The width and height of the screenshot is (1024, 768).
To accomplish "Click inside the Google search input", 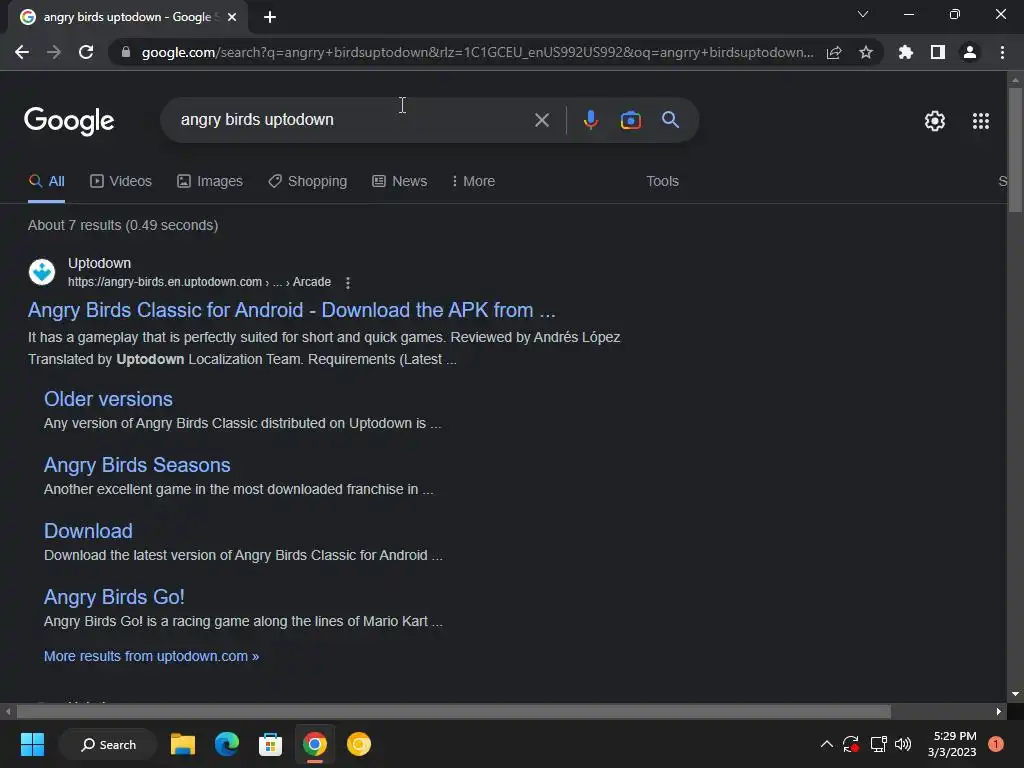I will tap(353, 120).
